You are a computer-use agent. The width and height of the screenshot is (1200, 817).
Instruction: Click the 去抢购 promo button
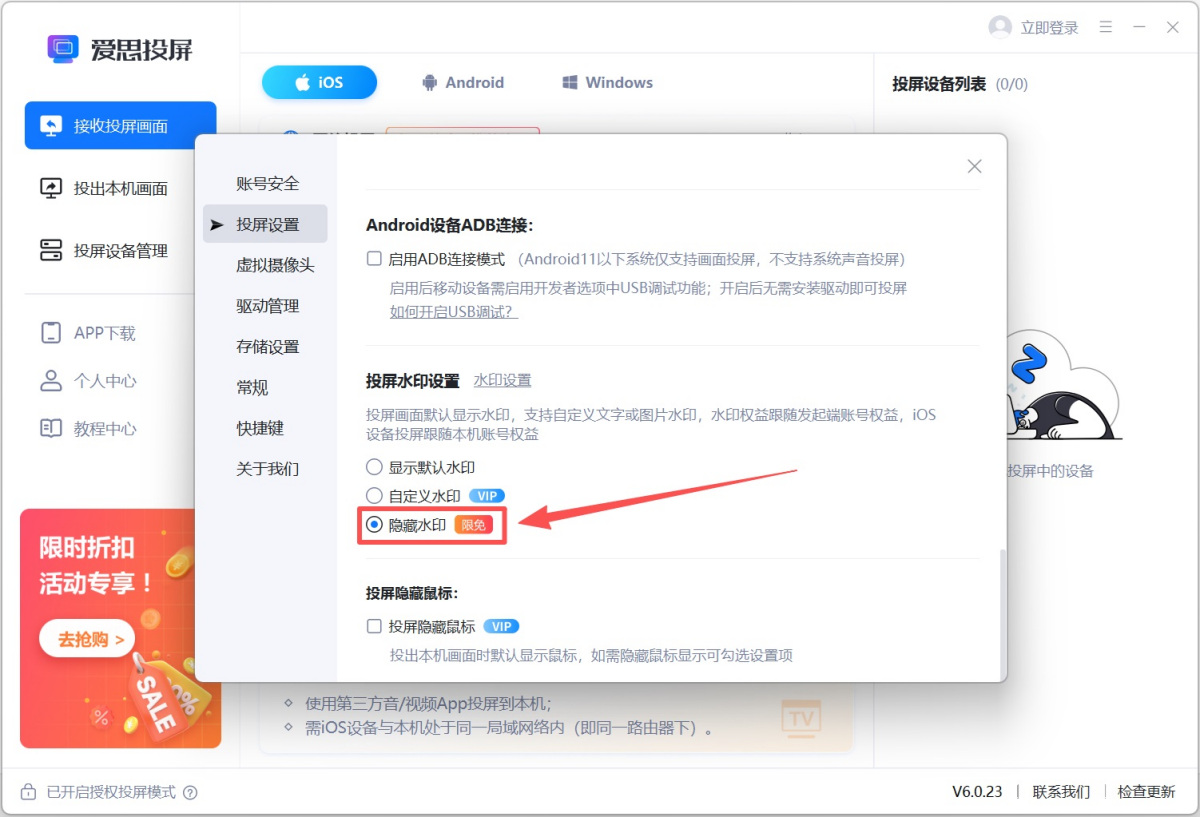click(x=86, y=638)
